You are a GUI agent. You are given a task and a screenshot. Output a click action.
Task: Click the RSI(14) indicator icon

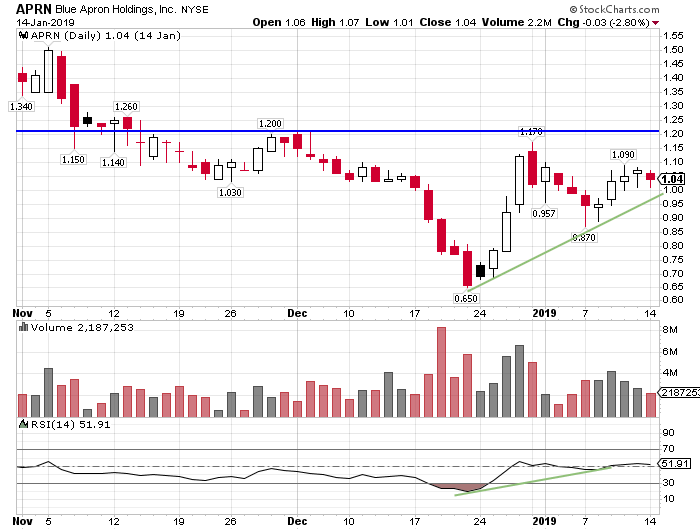click(x=24, y=424)
